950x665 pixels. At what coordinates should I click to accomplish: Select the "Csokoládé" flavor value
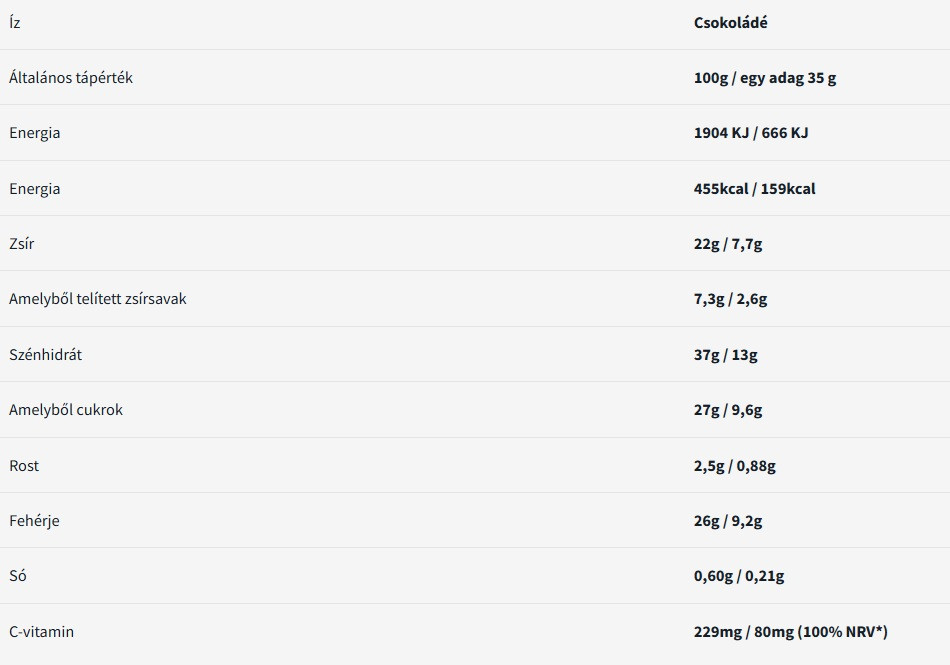pos(730,23)
